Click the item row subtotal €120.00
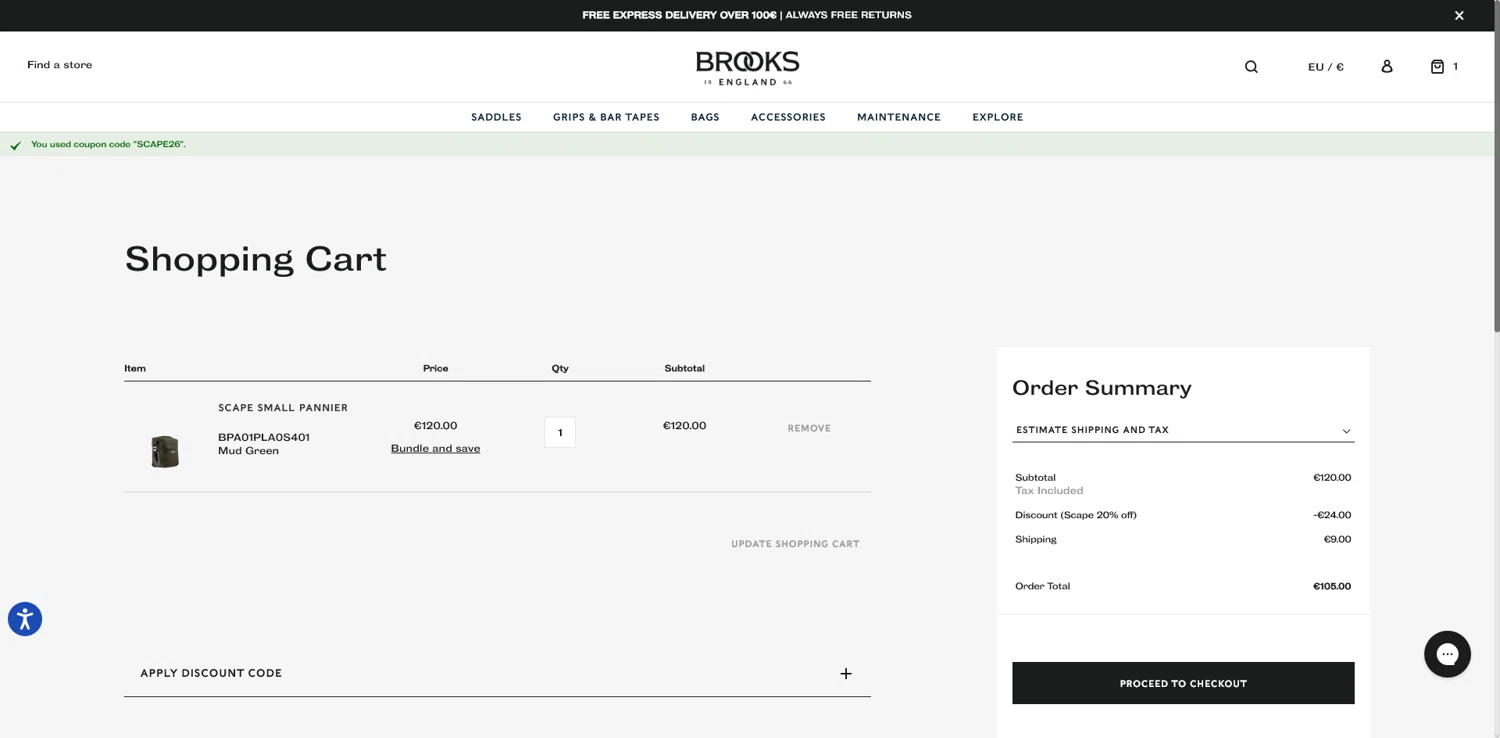1500x738 pixels. (x=684, y=426)
